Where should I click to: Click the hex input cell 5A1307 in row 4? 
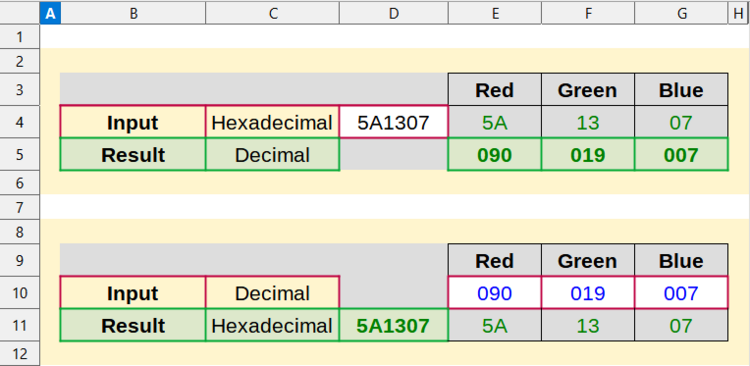tap(394, 122)
